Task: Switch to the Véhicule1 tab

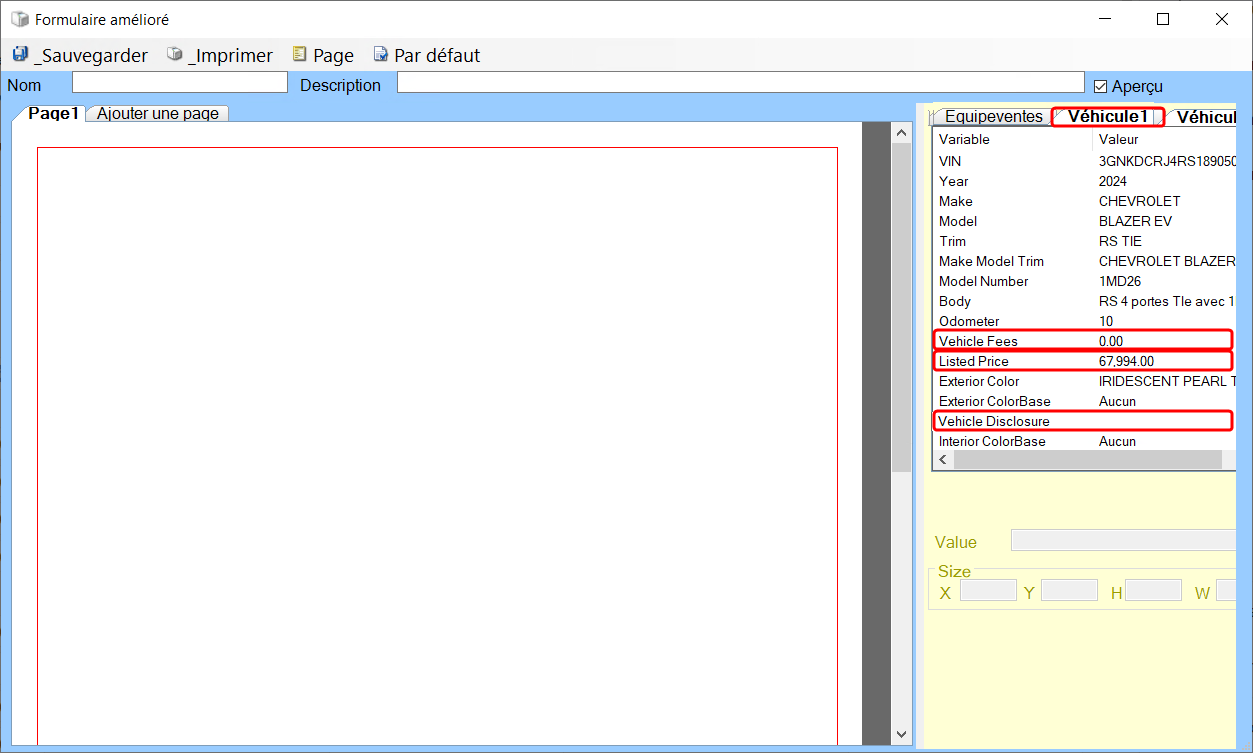Action: (x=1107, y=117)
